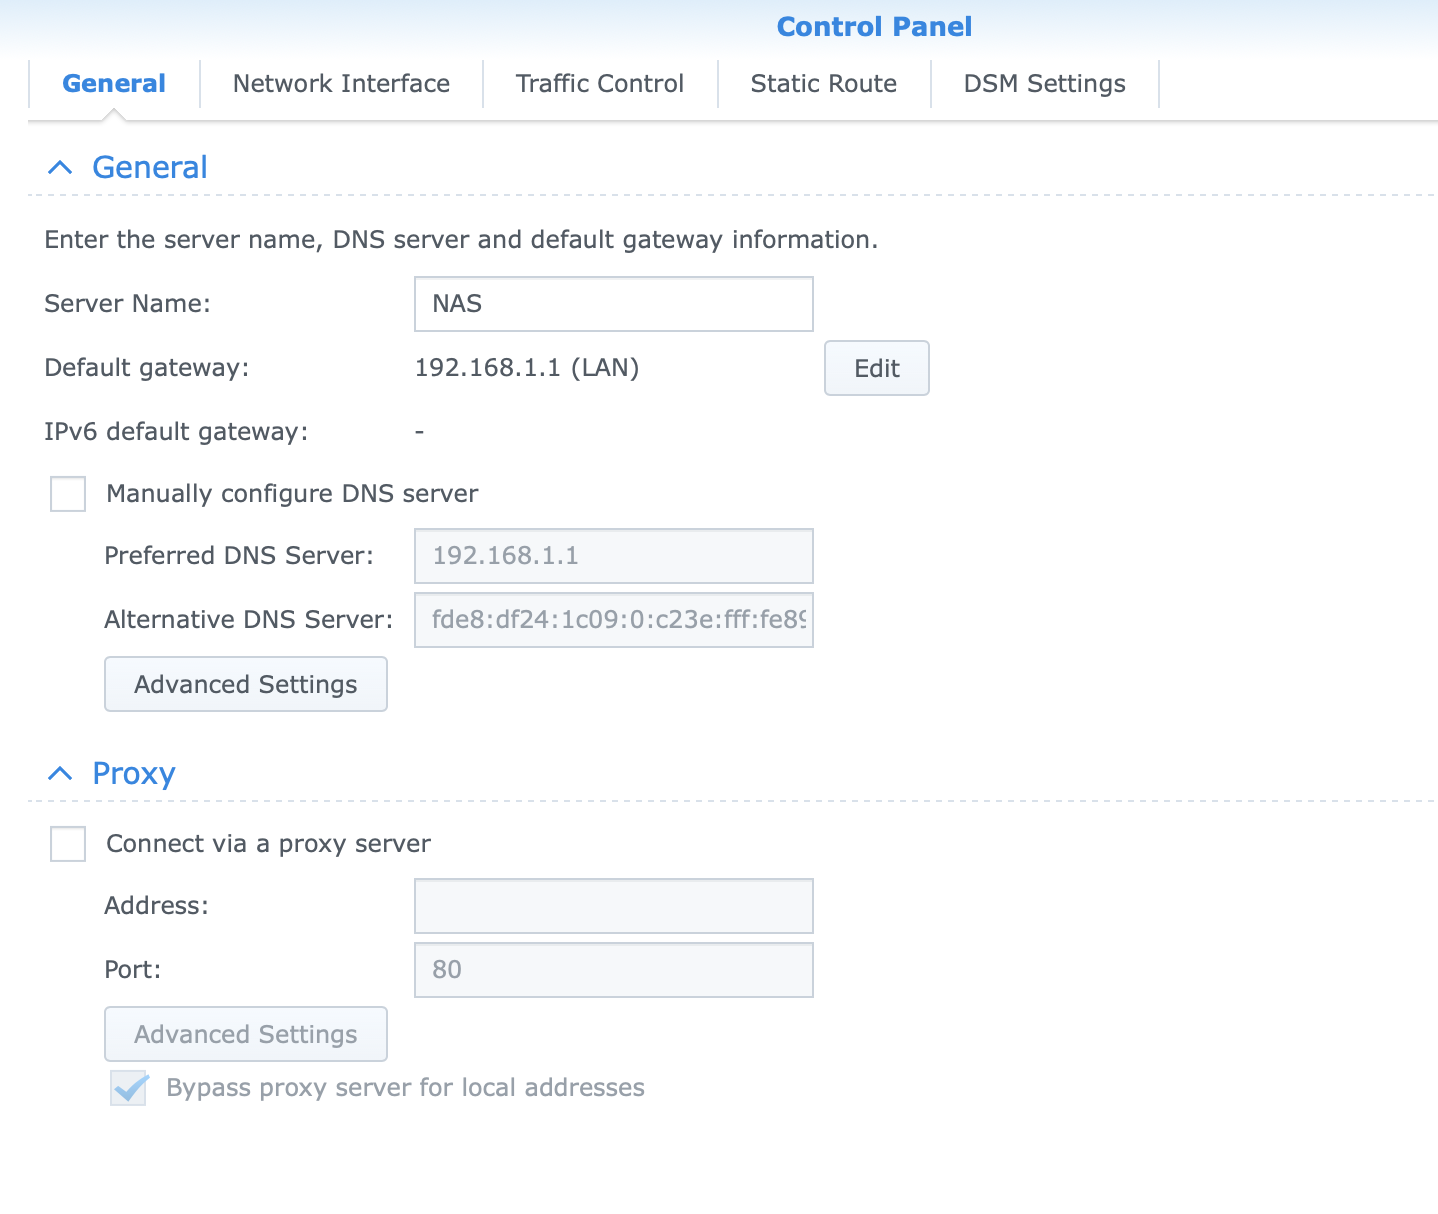
Task: Click the proxy Address input field
Action: 613,906
